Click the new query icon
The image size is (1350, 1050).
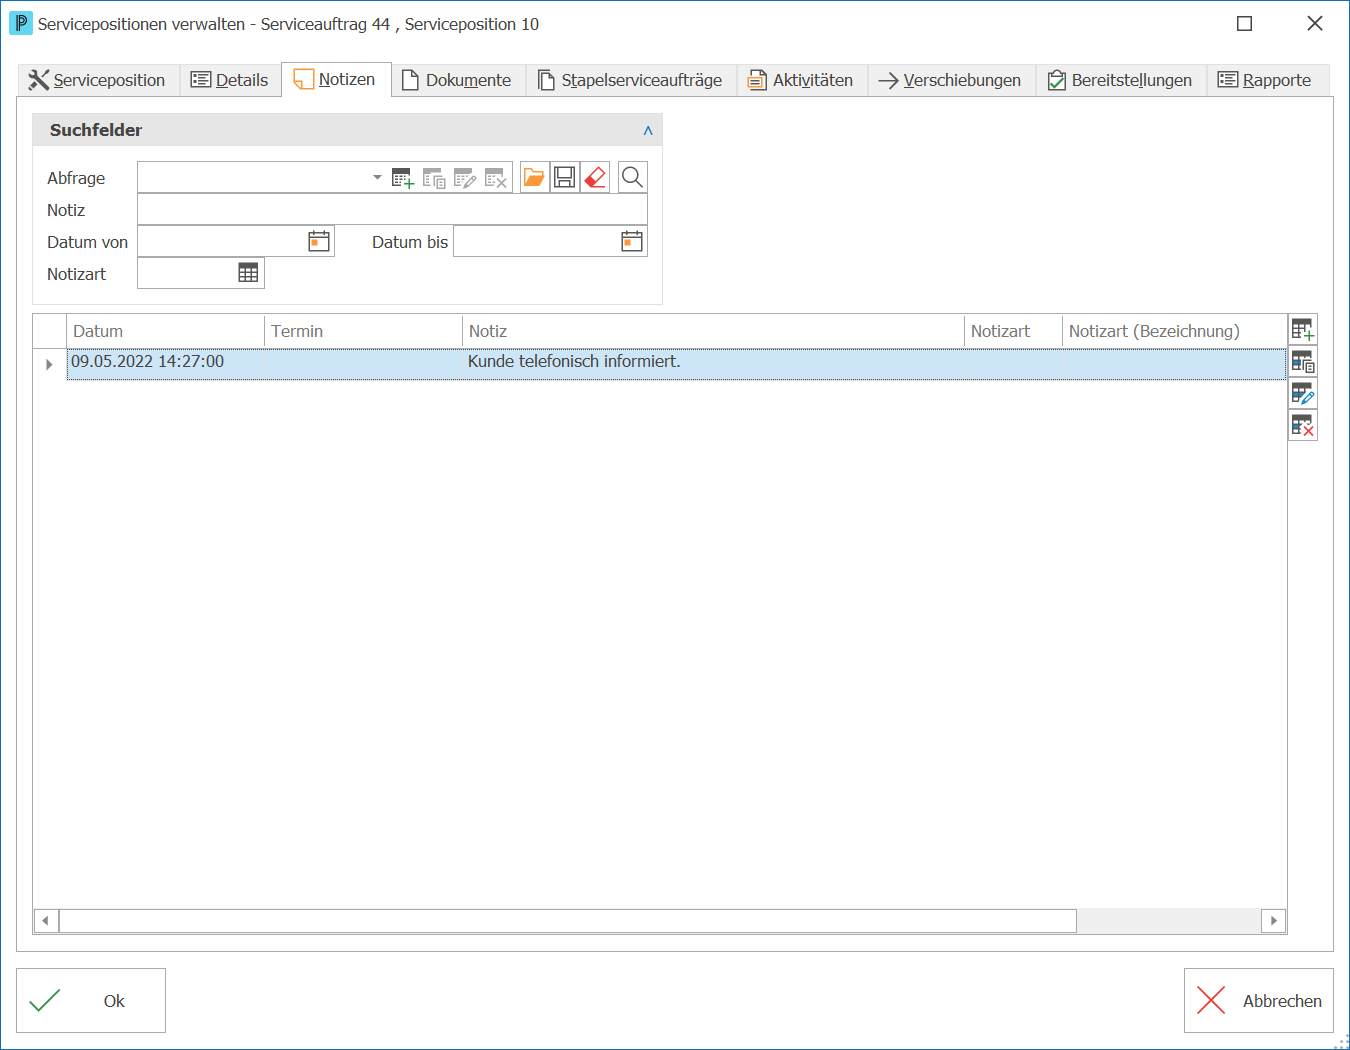point(403,178)
